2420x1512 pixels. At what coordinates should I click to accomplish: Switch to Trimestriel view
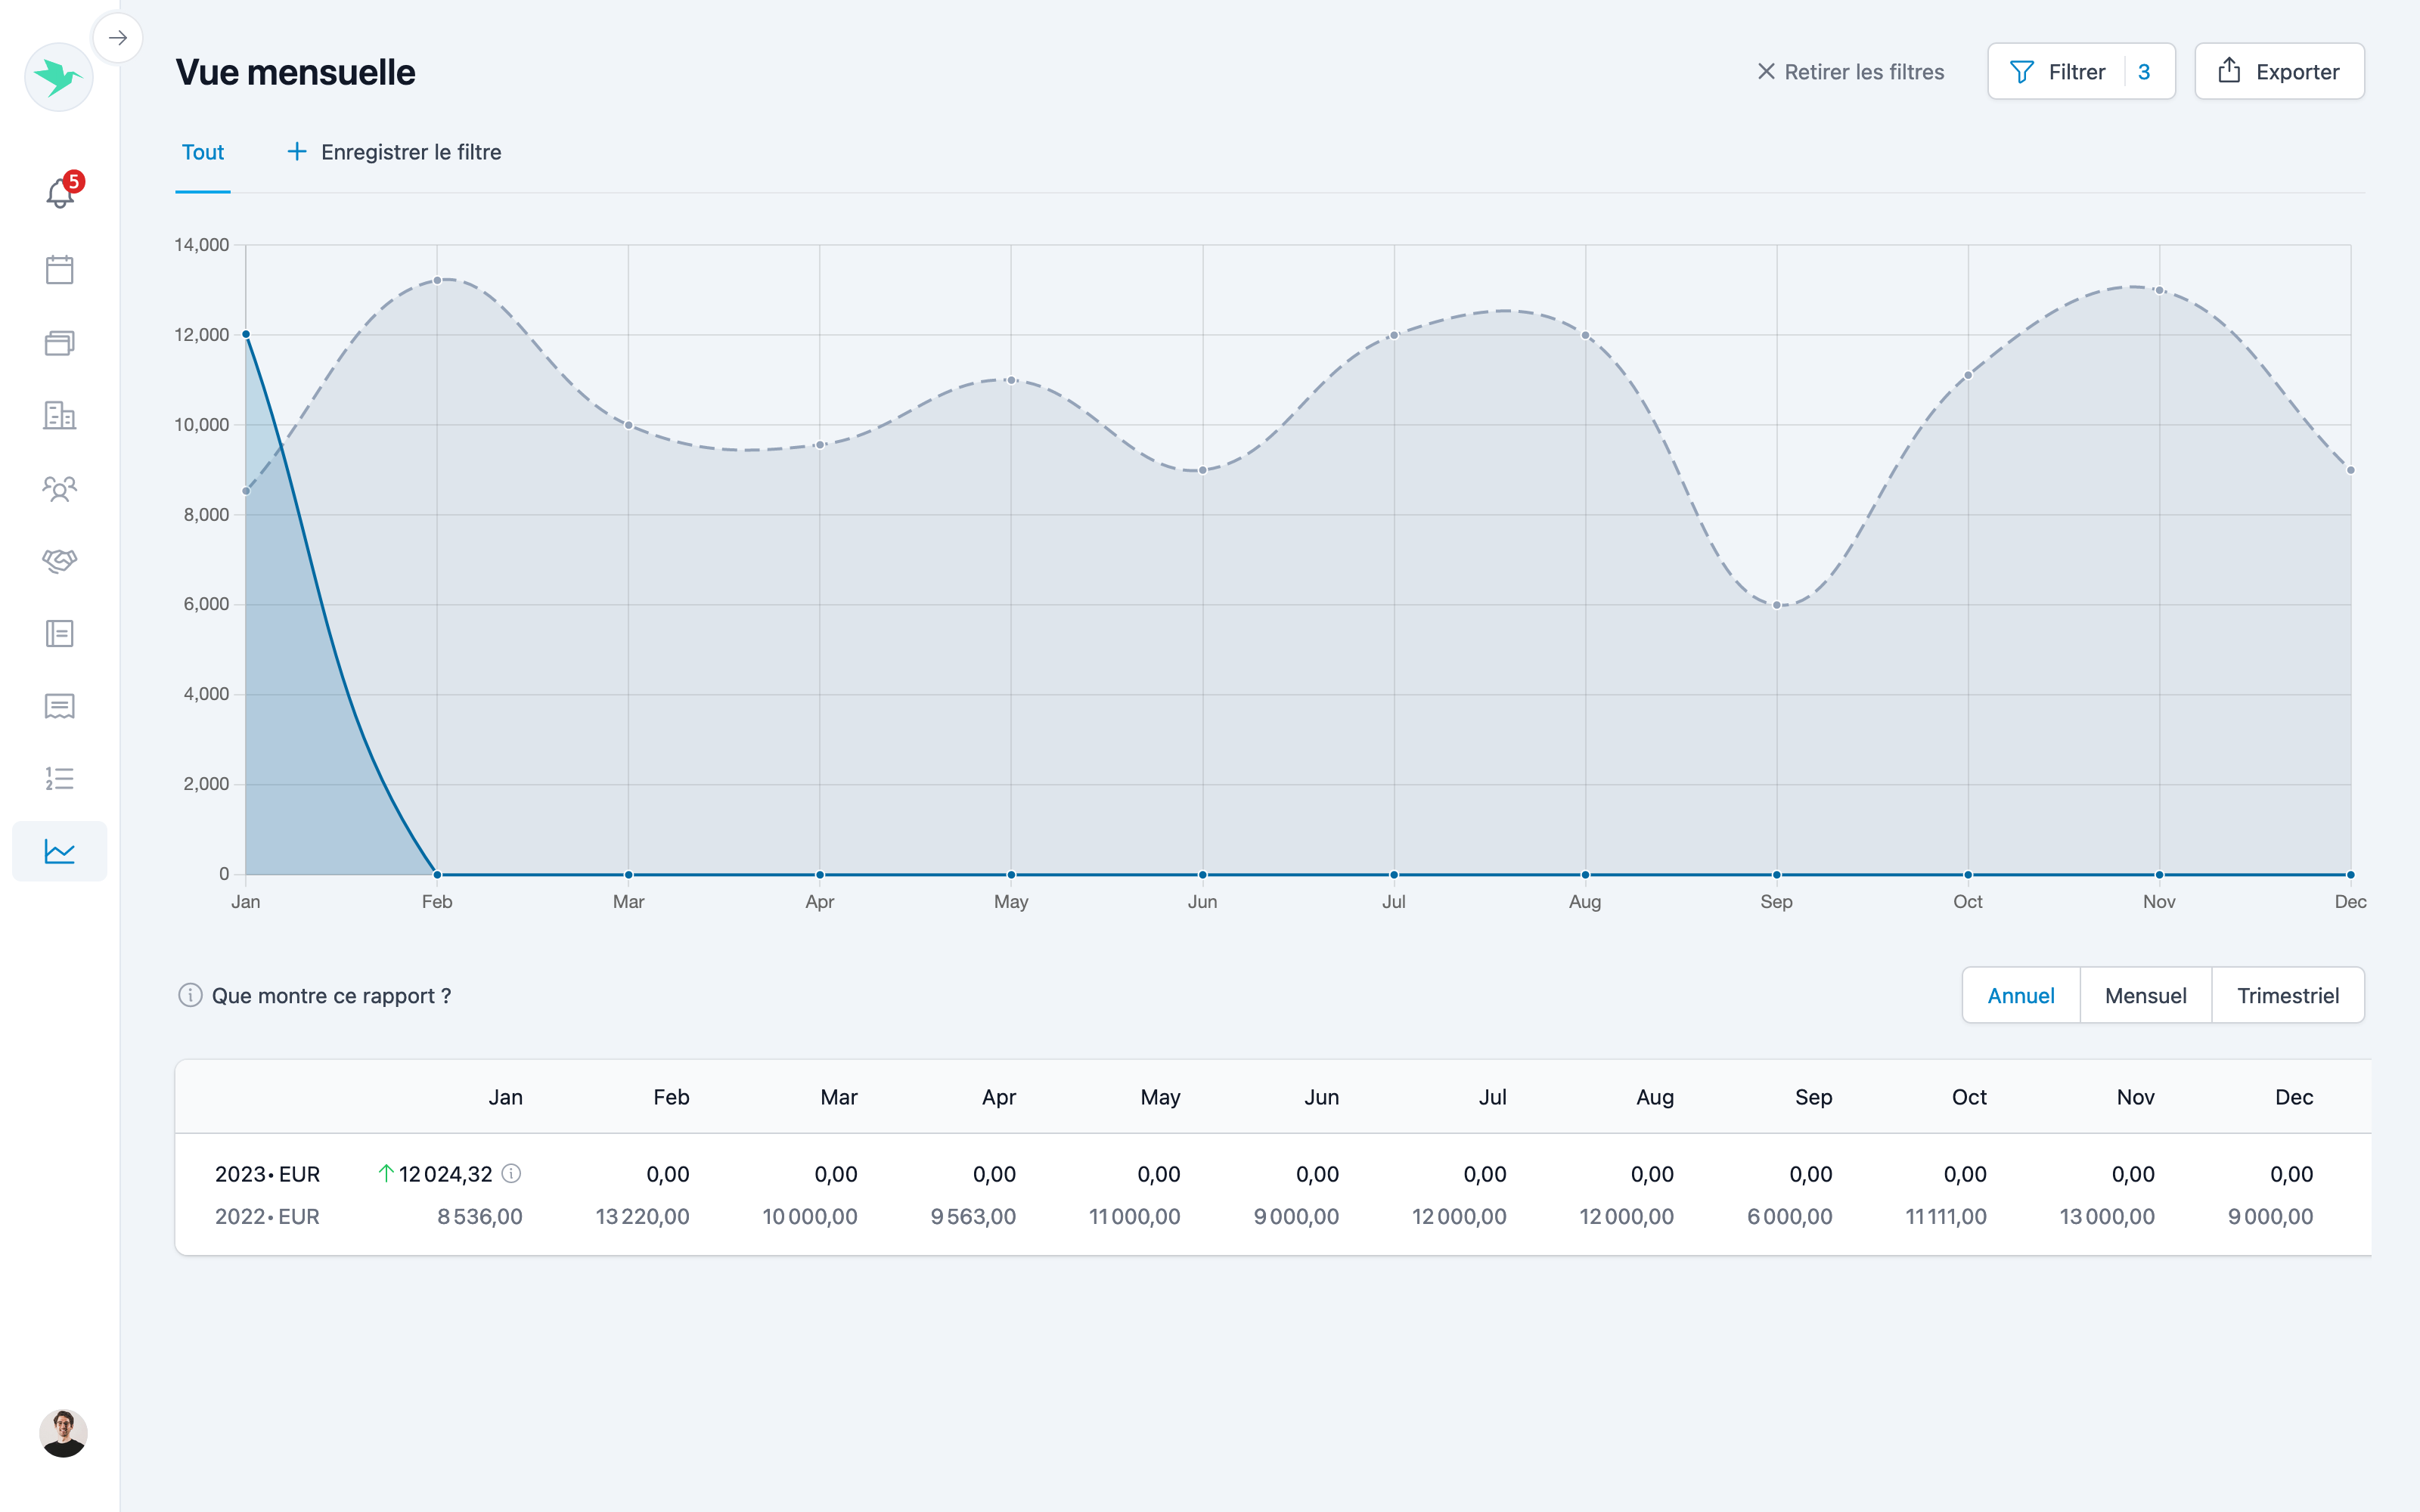(x=2288, y=995)
